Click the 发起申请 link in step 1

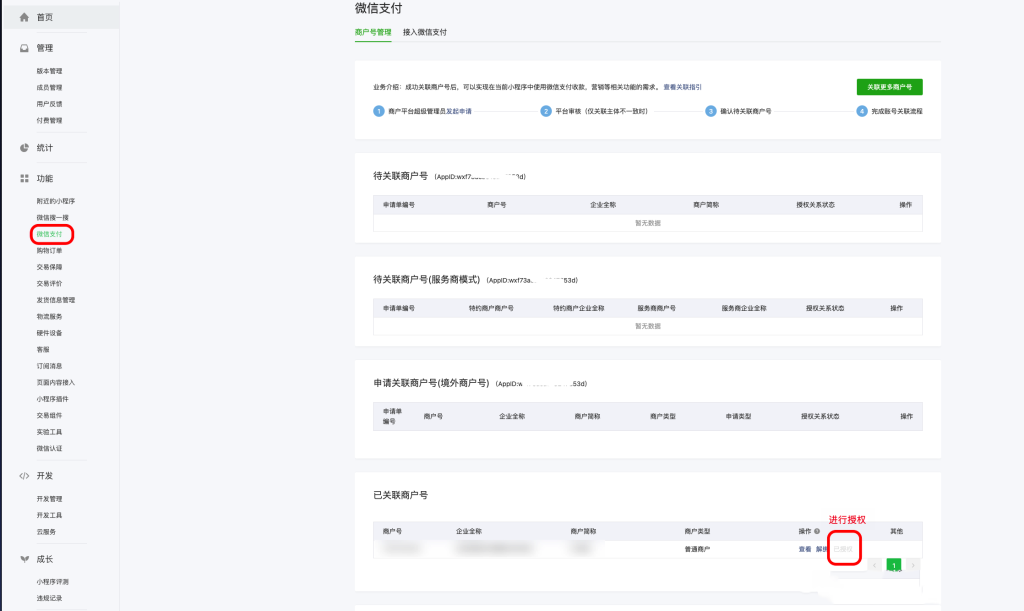pyautogui.click(x=459, y=111)
